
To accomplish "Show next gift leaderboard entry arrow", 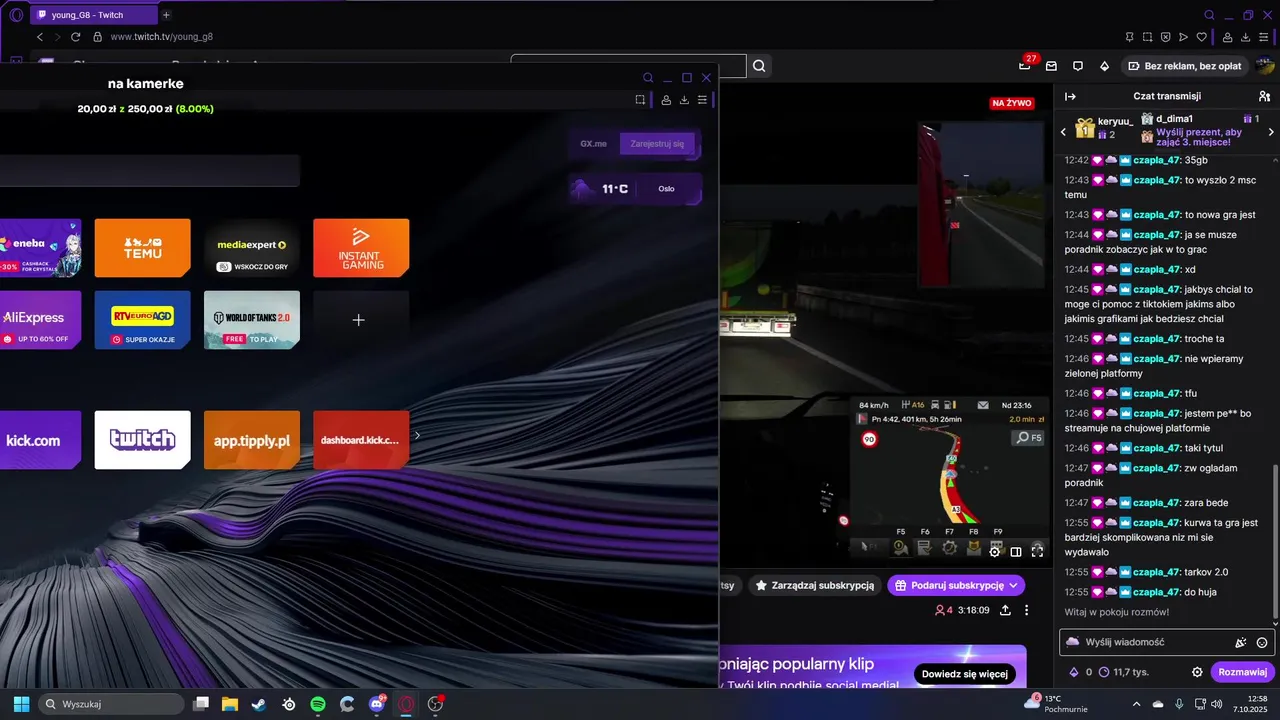I will (x=1271, y=131).
